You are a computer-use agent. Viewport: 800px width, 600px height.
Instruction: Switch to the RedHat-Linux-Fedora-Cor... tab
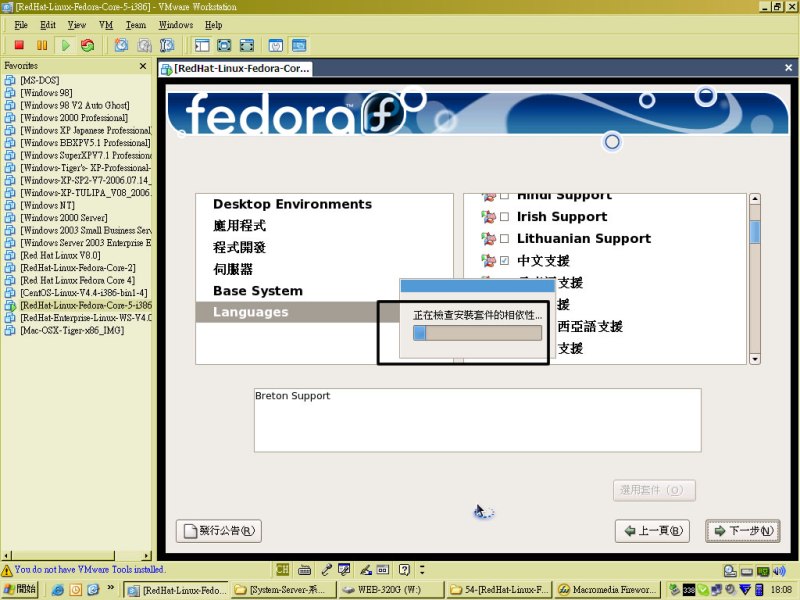point(236,68)
